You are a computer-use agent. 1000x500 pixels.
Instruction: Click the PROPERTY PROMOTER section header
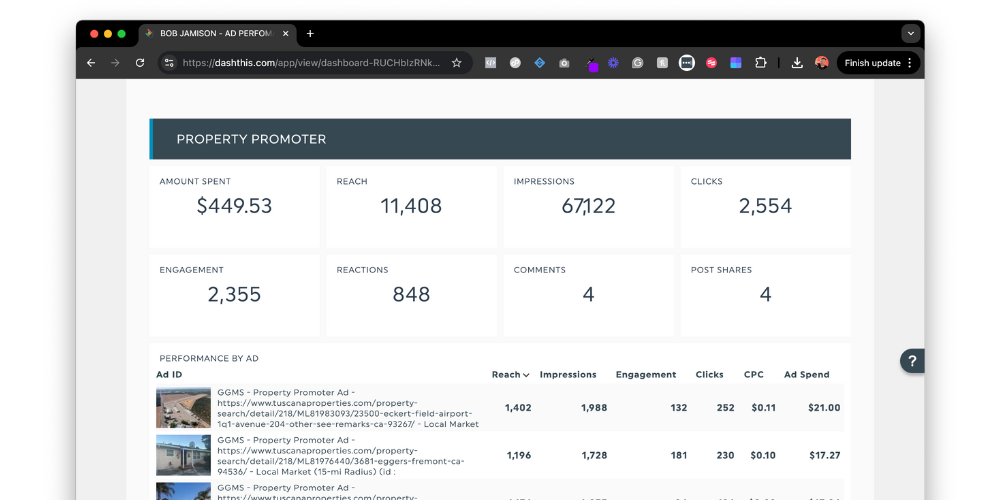[x=500, y=139]
